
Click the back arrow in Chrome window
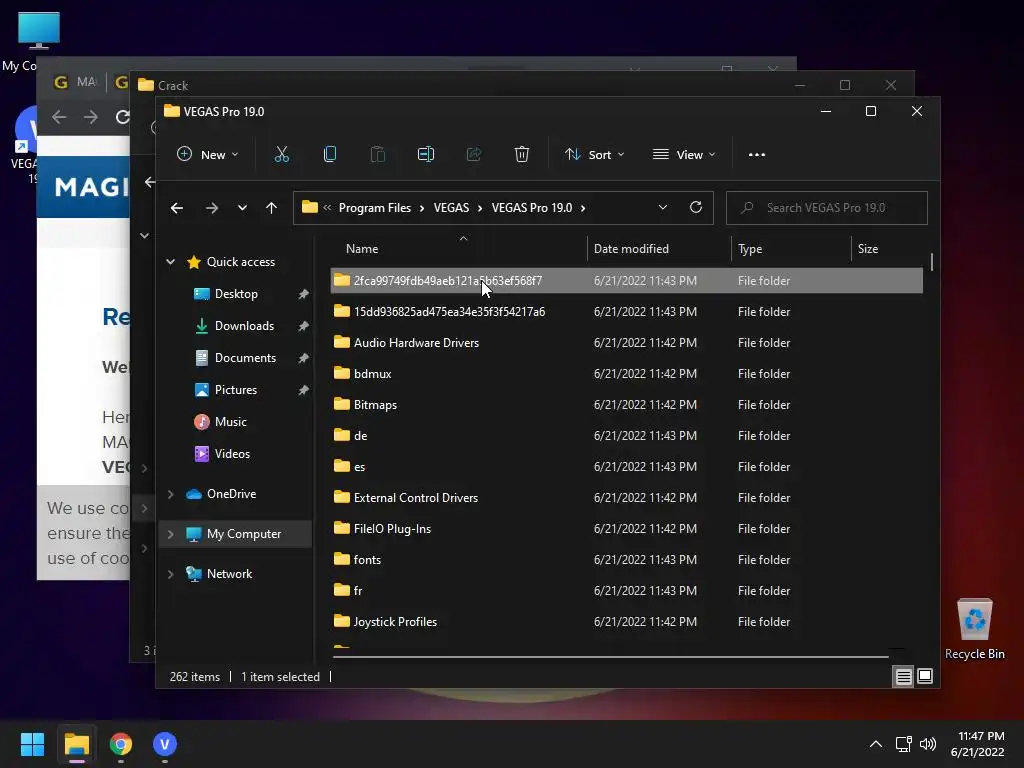point(59,117)
